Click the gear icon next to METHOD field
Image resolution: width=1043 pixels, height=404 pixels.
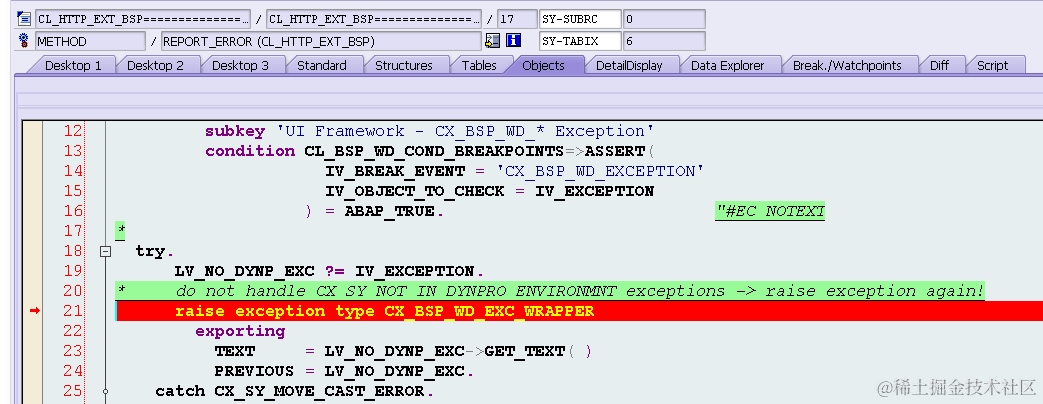pos(25,41)
